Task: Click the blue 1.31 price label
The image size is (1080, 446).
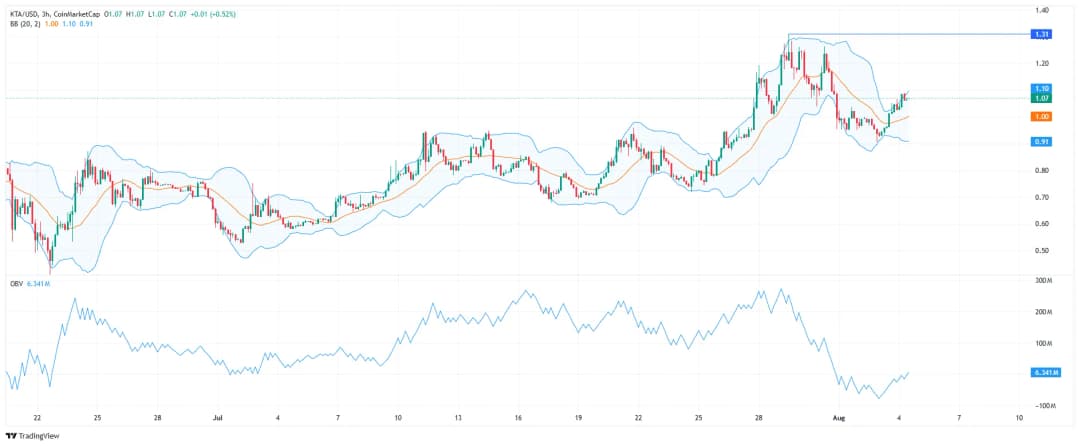Action: (1041, 34)
